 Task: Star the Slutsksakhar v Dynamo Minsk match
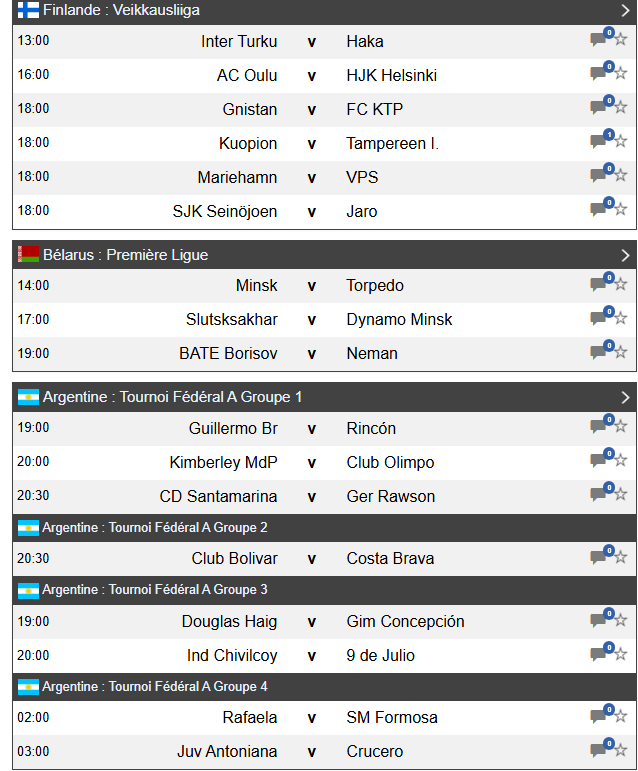coord(621,320)
